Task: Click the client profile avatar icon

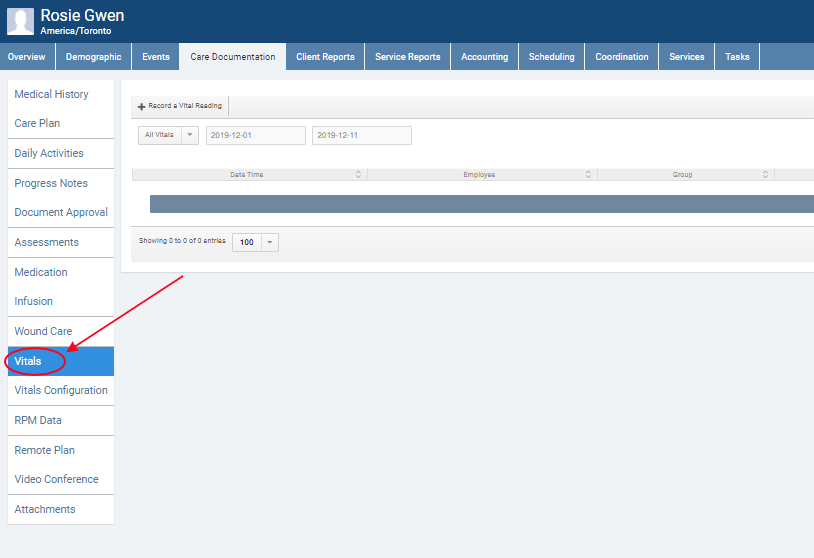Action: (x=20, y=21)
